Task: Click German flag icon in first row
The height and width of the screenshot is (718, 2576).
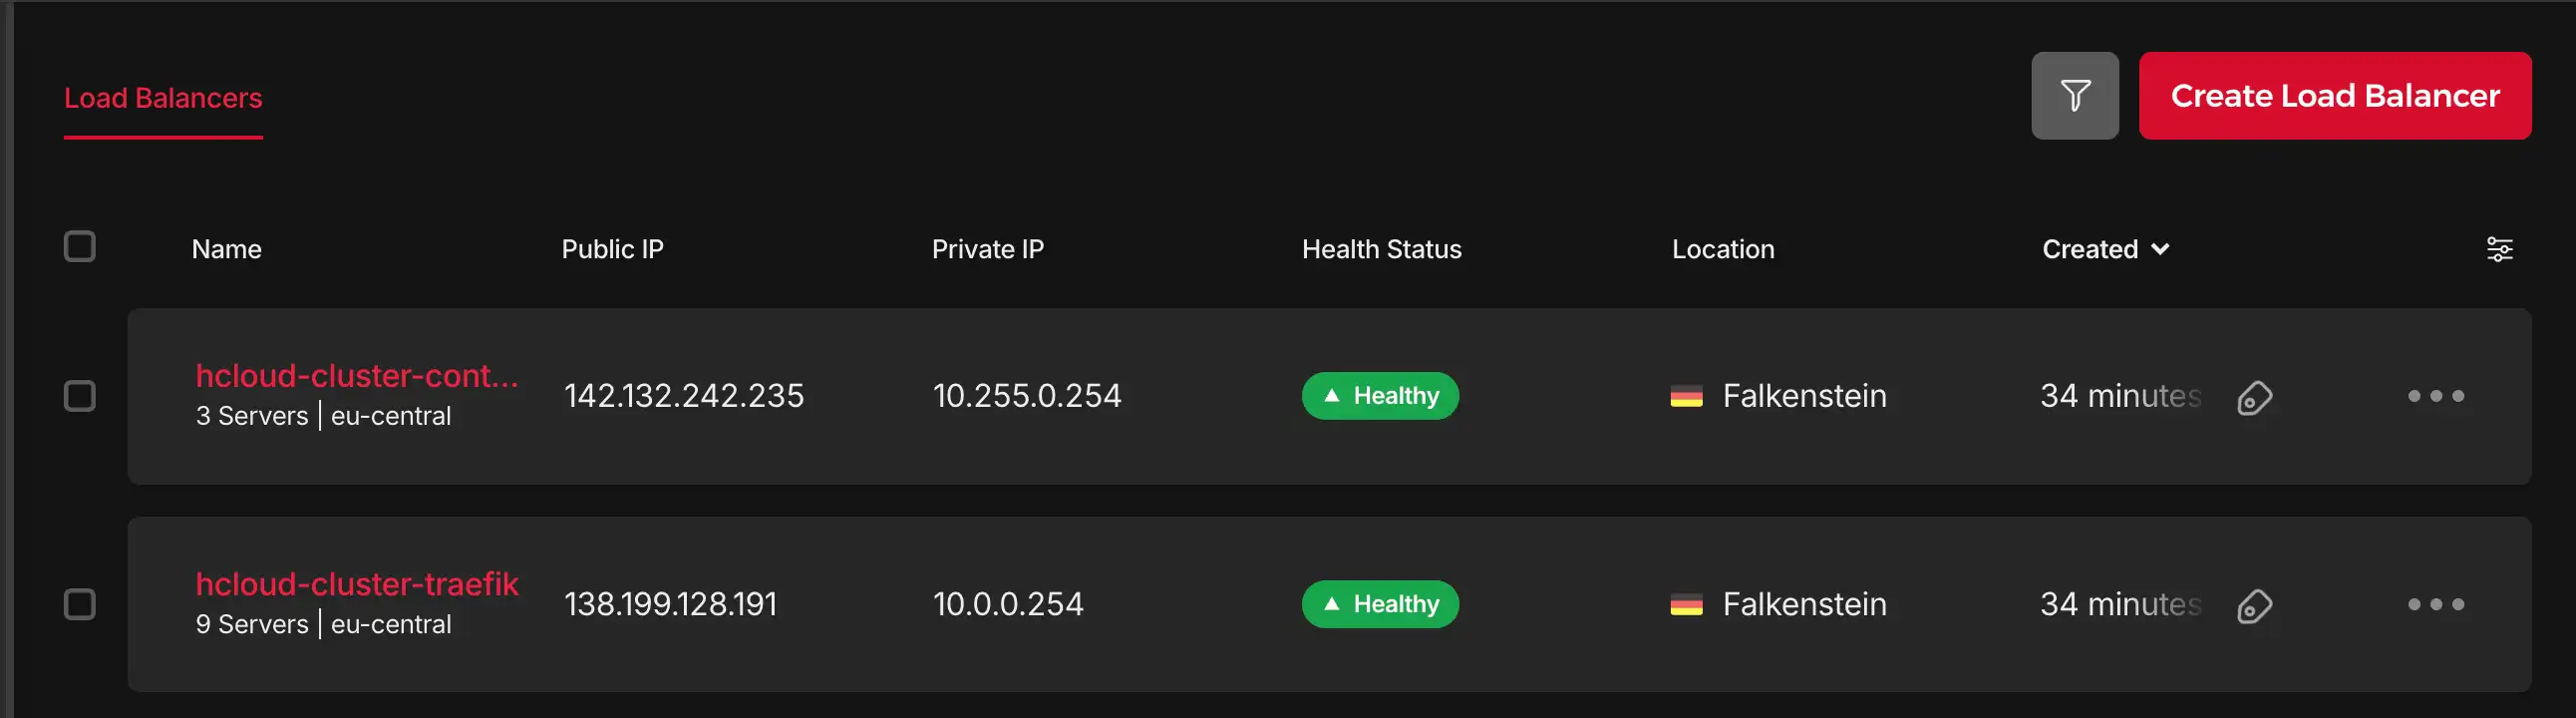Action: tap(1686, 397)
